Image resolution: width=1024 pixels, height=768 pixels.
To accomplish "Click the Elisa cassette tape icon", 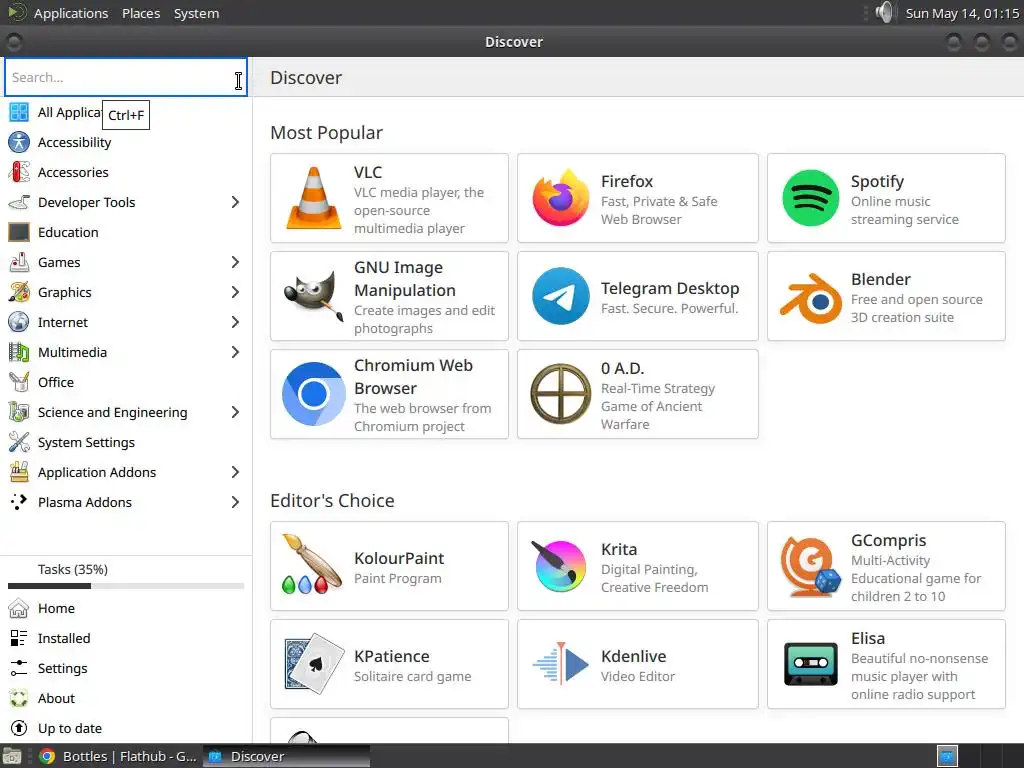I will pyautogui.click(x=810, y=664).
